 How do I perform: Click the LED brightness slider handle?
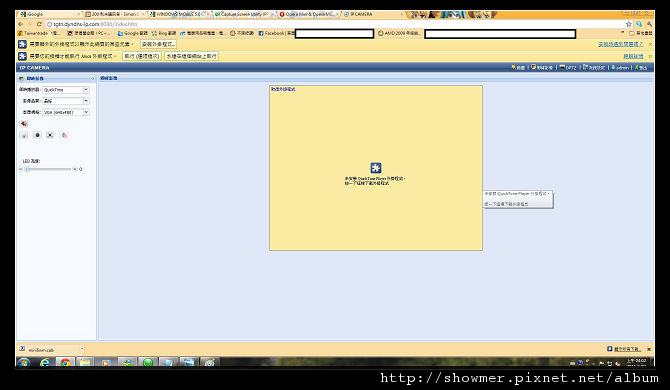tap(27, 169)
